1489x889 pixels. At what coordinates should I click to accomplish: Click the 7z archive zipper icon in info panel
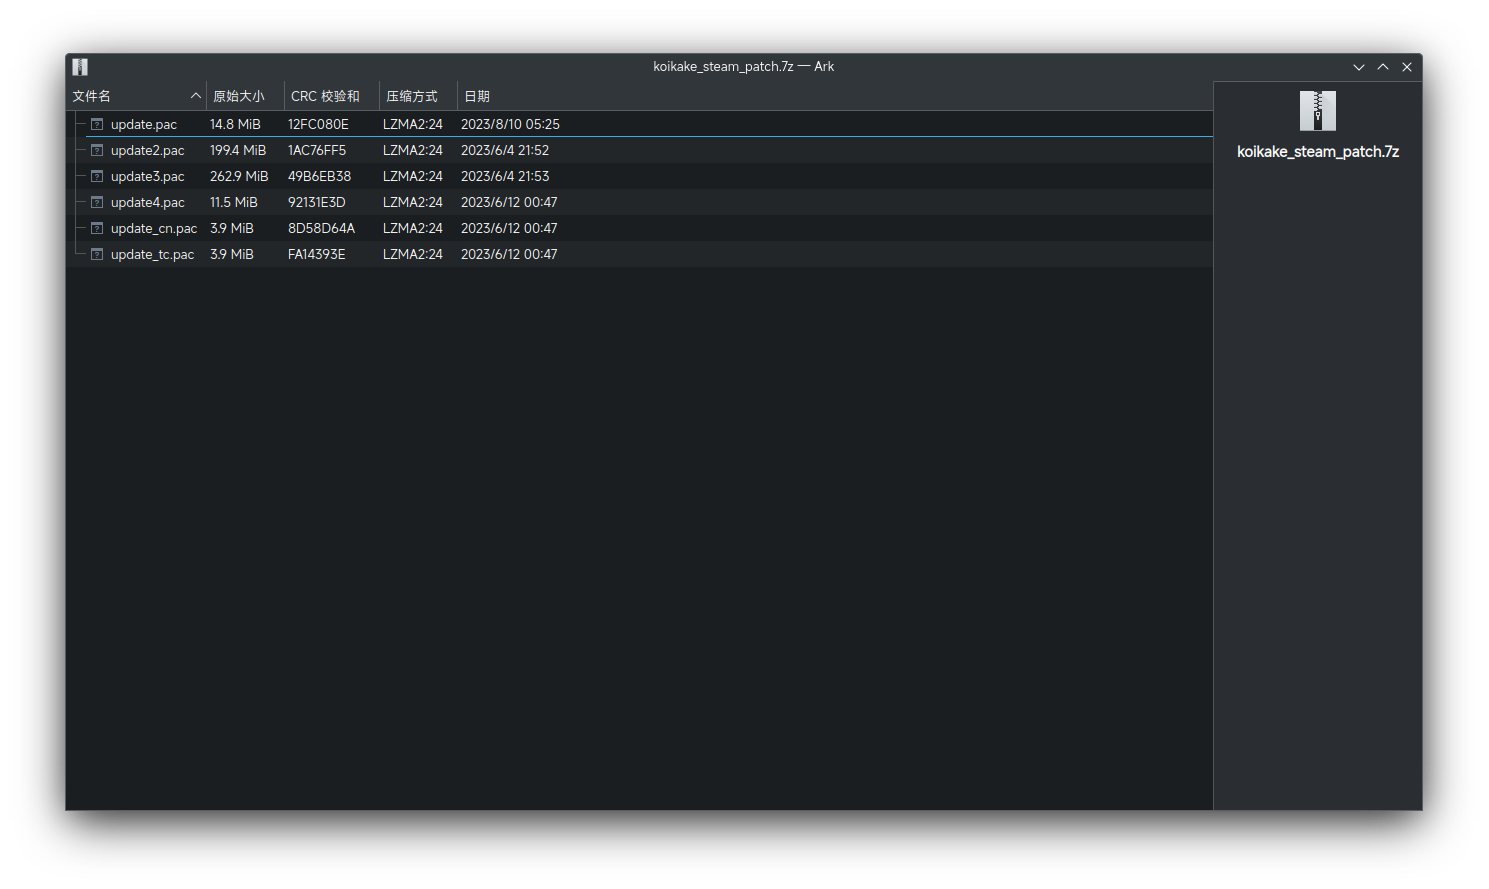[1317, 111]
